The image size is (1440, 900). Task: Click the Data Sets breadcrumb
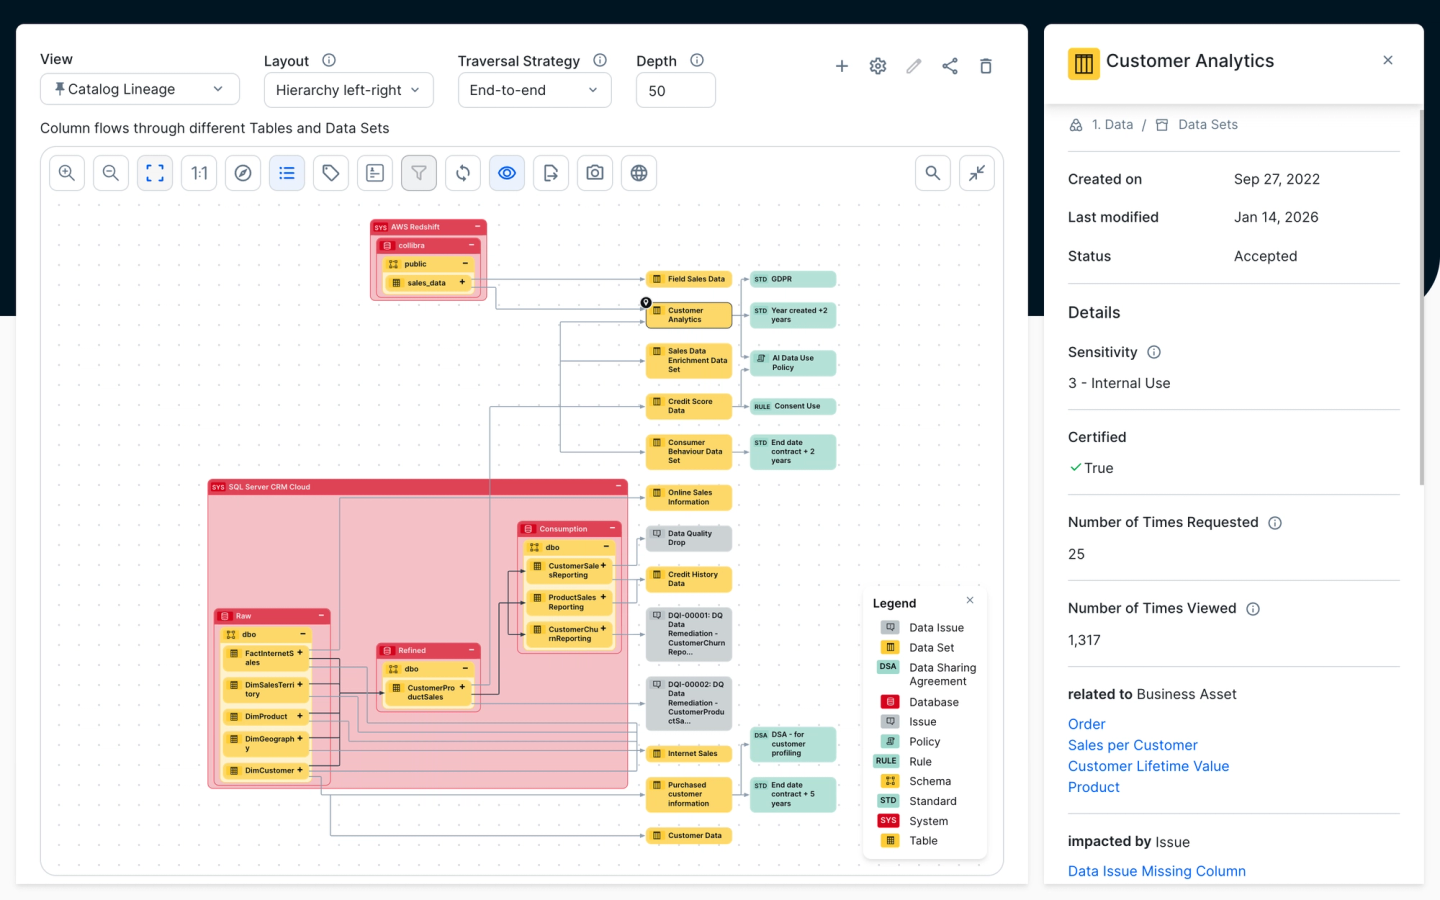(x=1207, y=125)
